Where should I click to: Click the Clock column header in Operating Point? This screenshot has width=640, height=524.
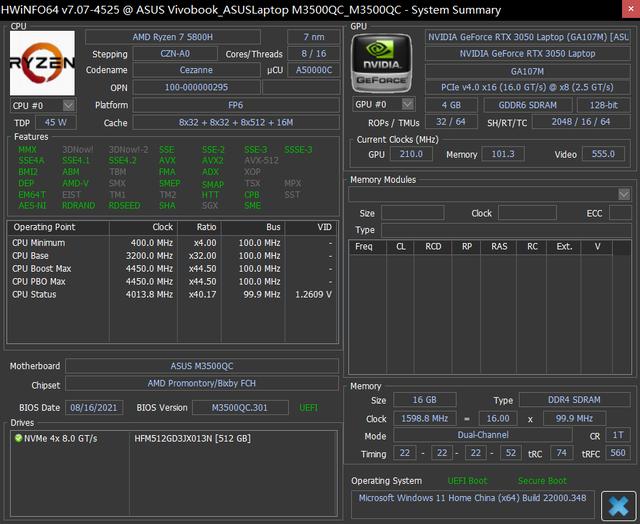(x=162, y=227)
